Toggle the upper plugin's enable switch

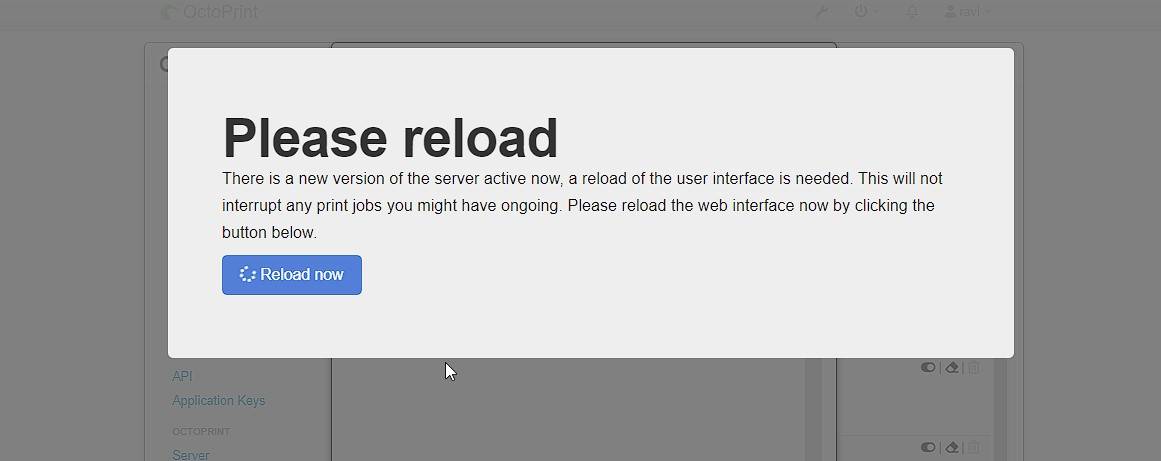point(928,367)
